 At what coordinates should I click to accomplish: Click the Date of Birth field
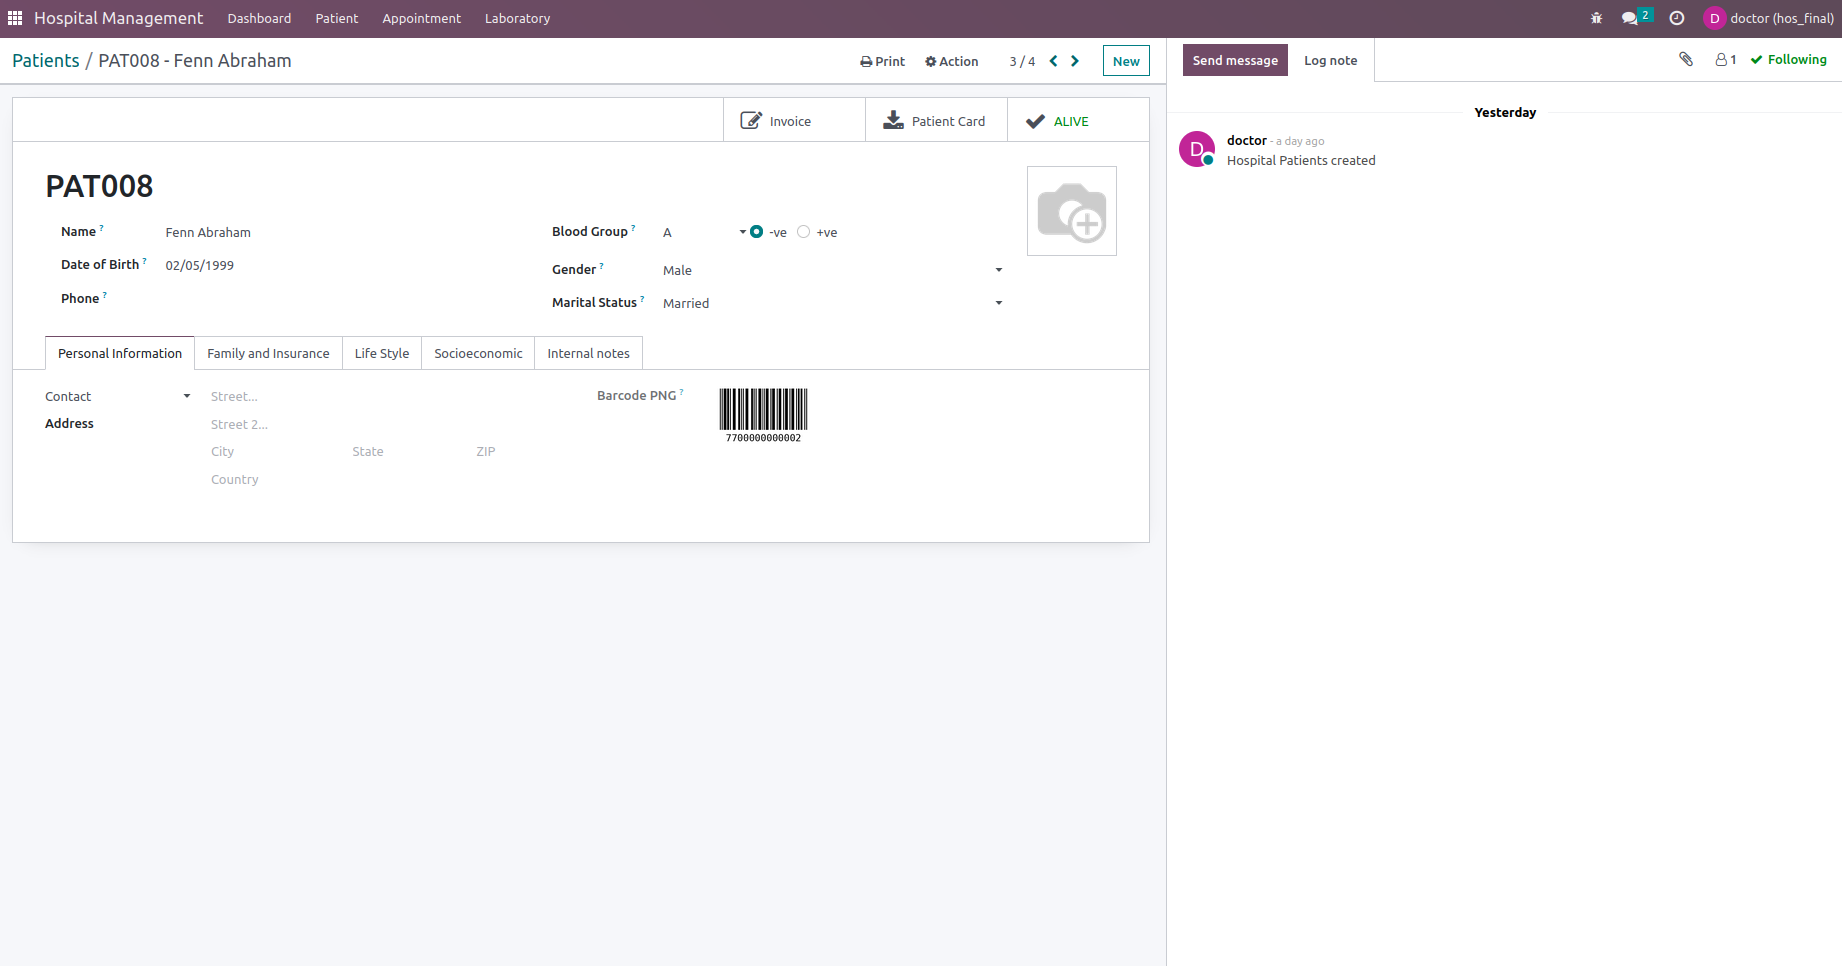(340, 265)
